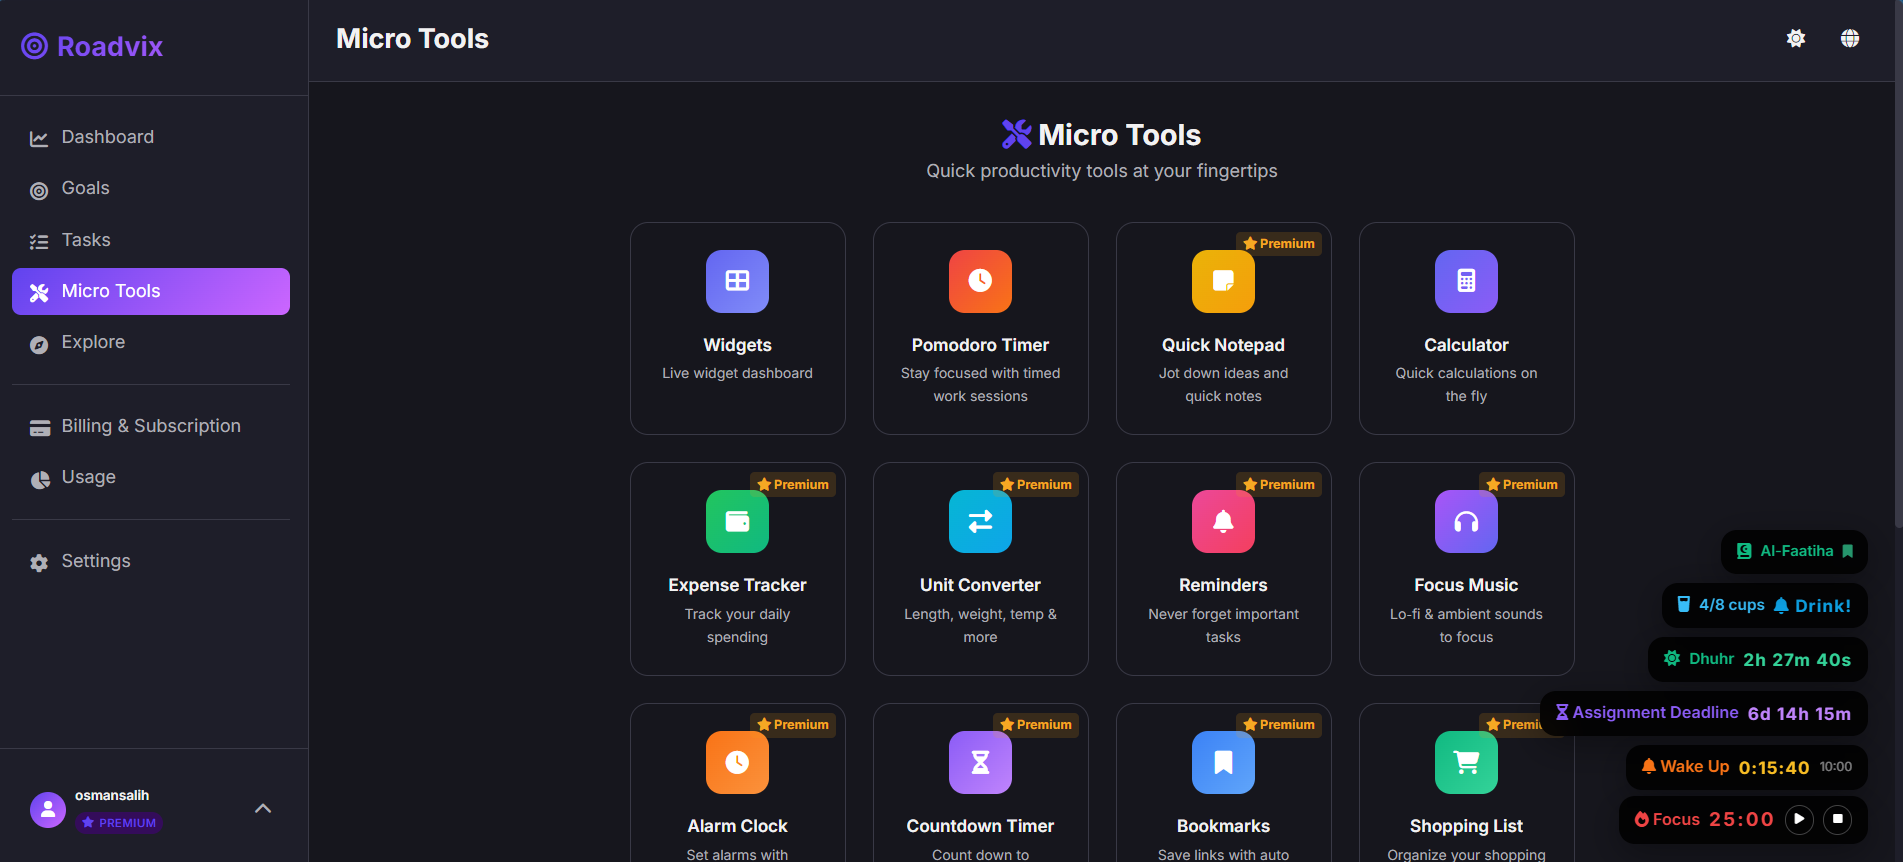Open the Alarm Clock orange icon

pyautogui.click(x=737, y=762)
